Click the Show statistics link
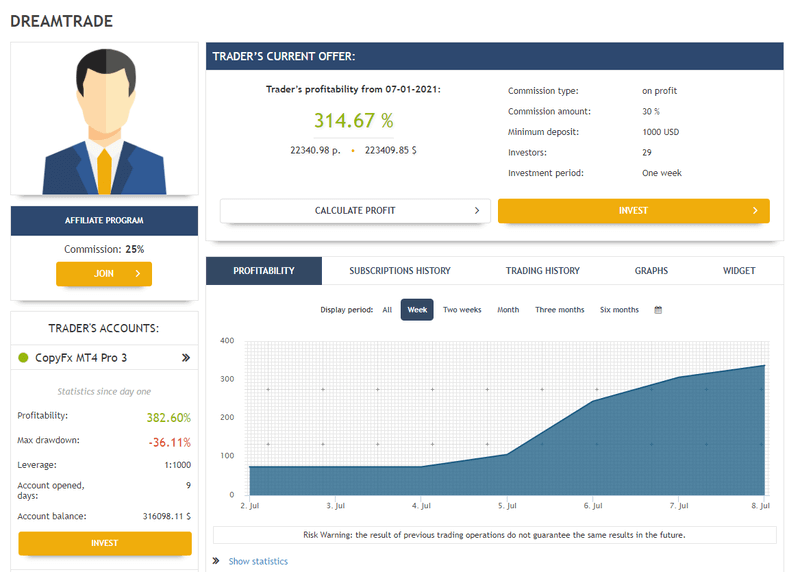This screenshot has height=572, width=800. pyautogui.click(x=258, y=561)
